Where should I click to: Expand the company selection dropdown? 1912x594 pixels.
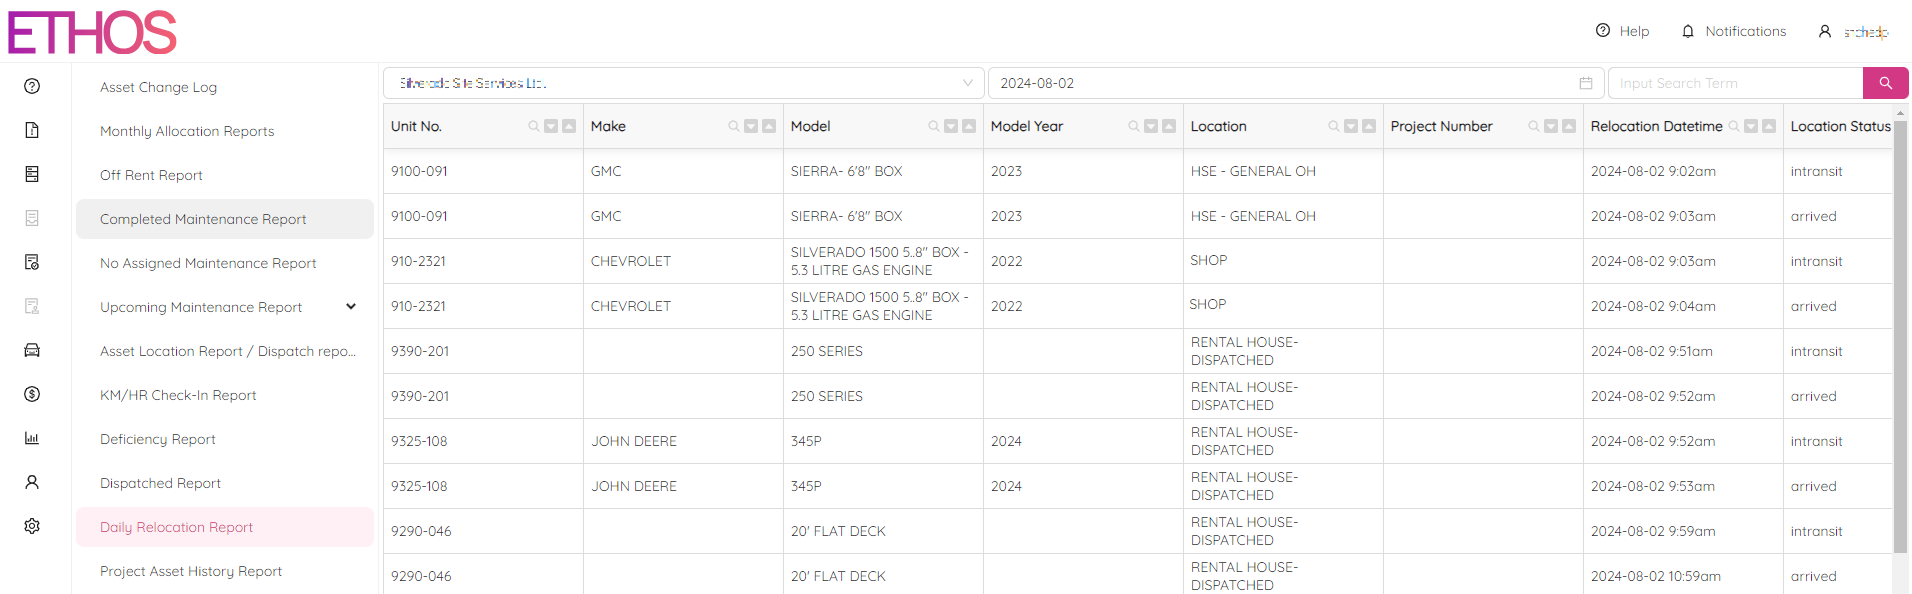pos(967,83)
